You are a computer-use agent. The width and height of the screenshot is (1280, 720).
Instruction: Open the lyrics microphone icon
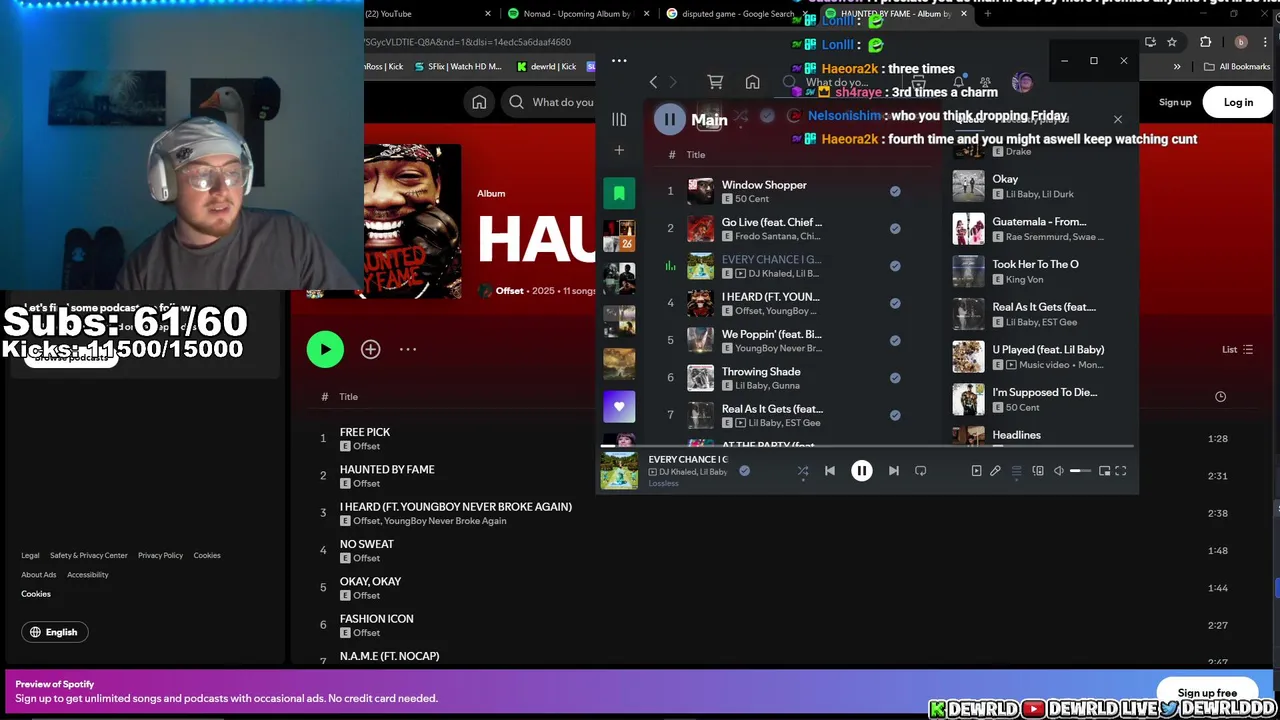pyautogui.click(x=995, y=471)
